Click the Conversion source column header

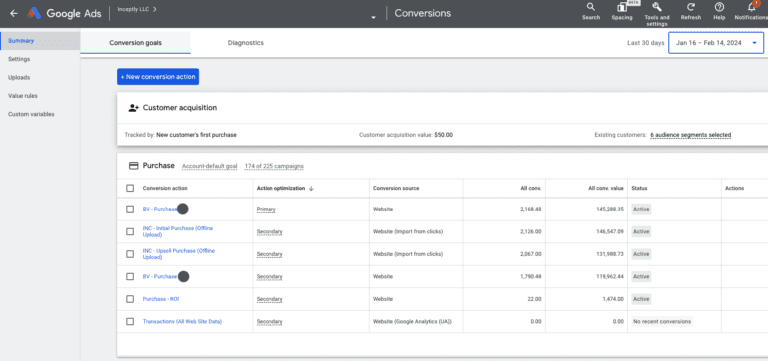(x=396, y=189)
